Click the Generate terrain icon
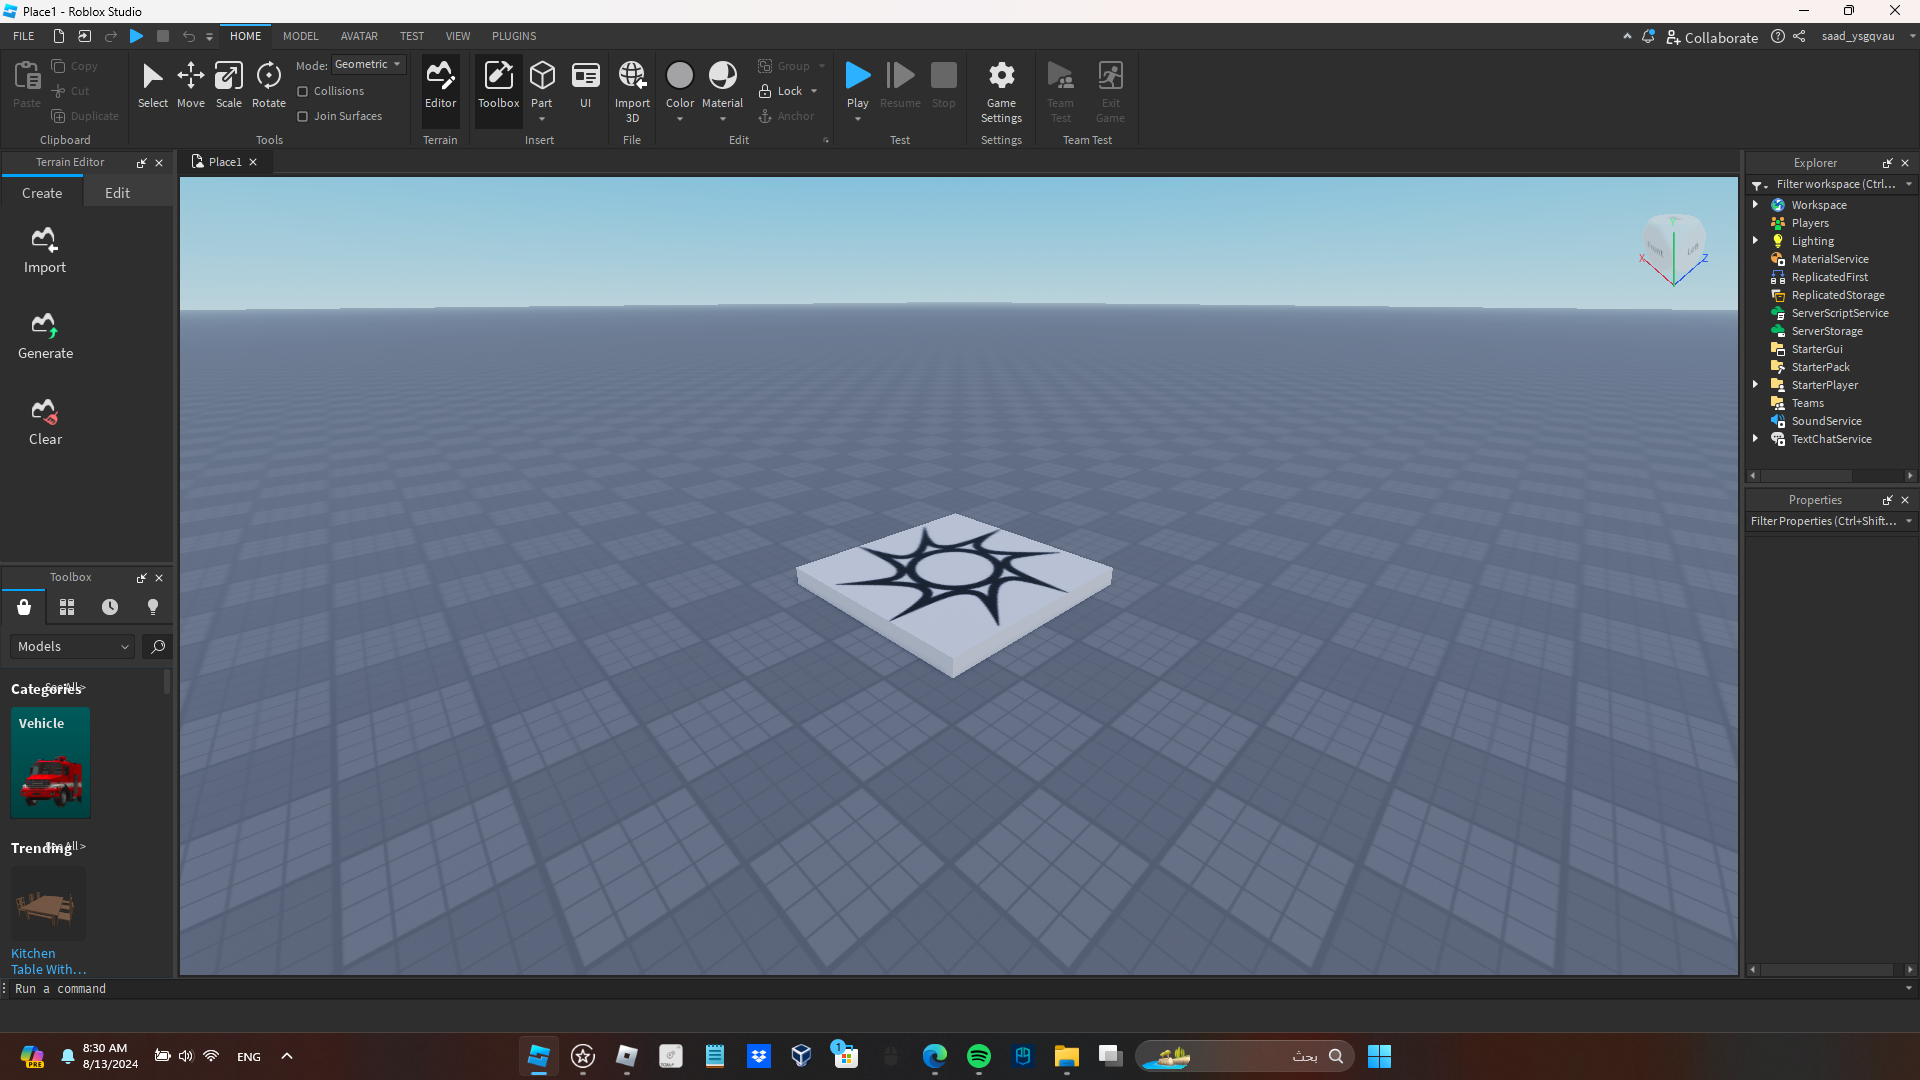The width and height of the screenshot is (1920, 1080). tap(45, 325)
